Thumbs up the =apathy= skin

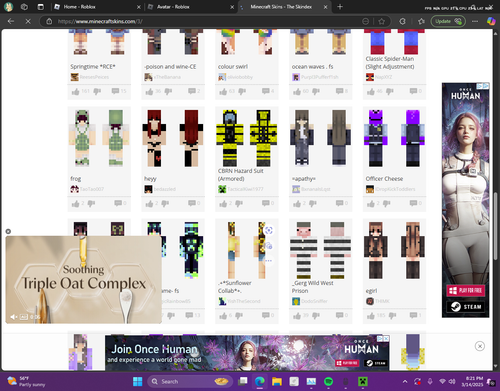click(297, 204)
